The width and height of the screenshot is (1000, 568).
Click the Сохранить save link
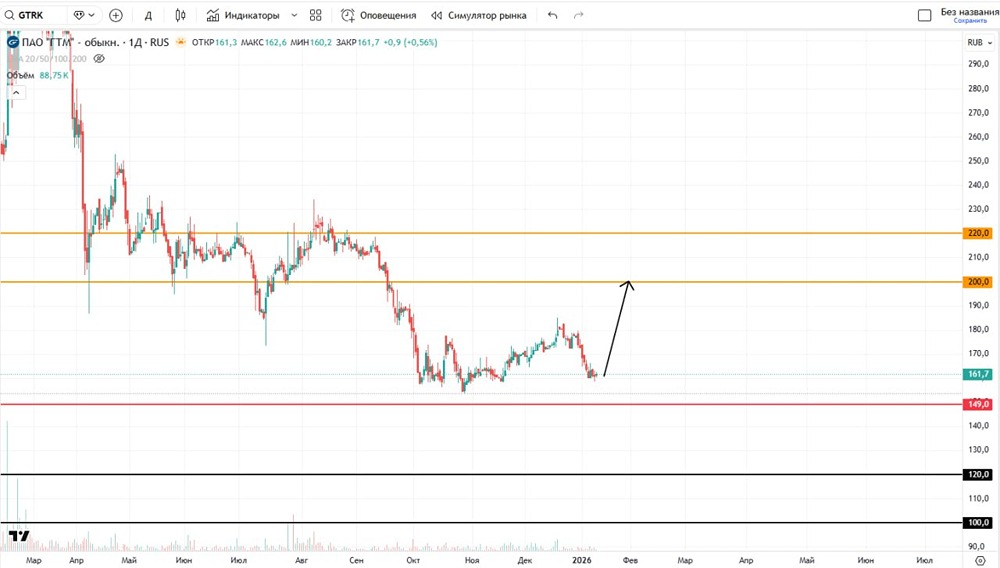click(970, 20)
